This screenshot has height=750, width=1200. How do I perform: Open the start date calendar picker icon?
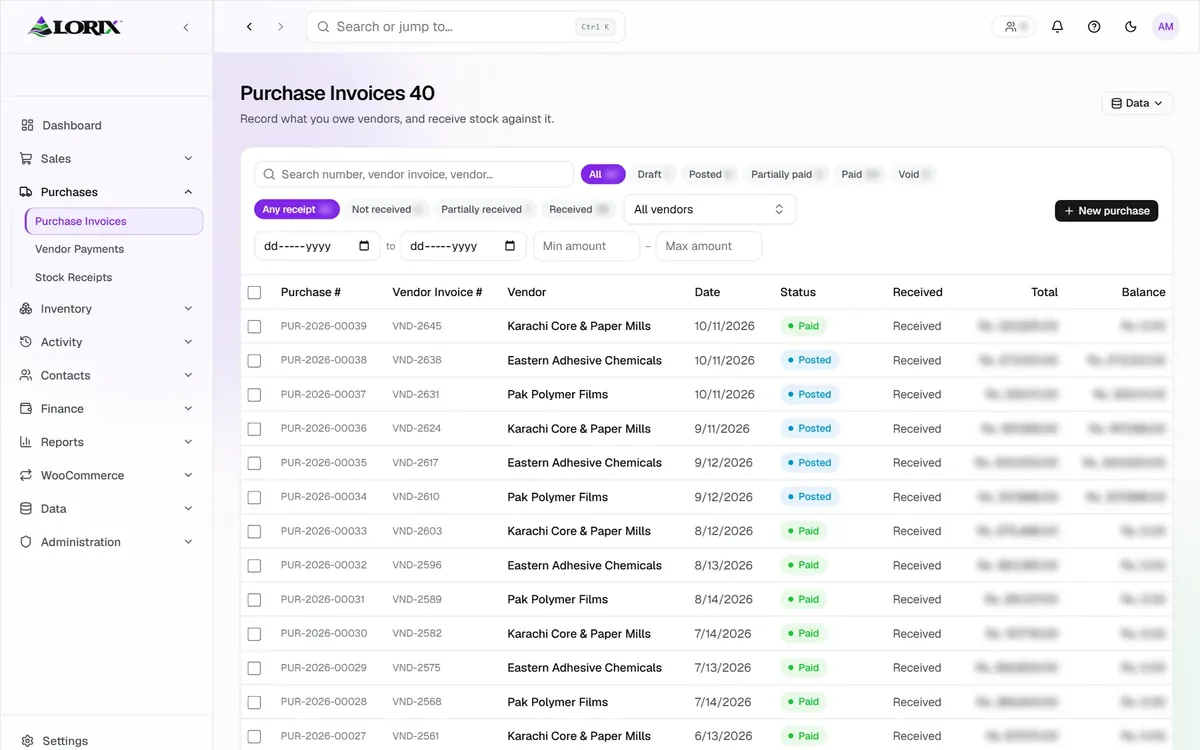coord(364,246)
